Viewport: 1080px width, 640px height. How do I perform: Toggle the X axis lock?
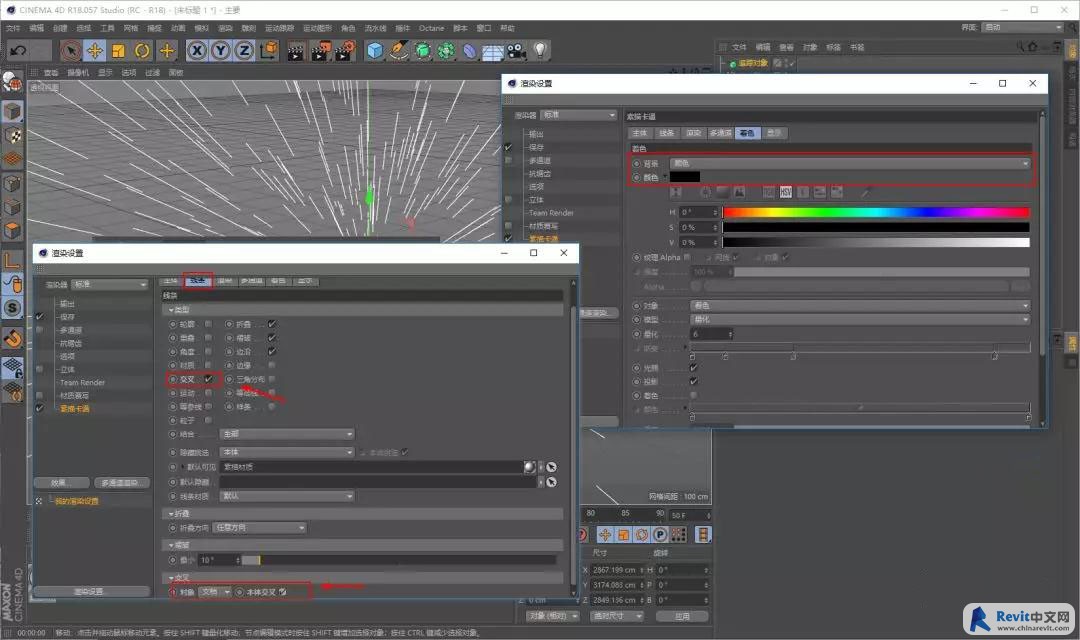coord(197,50)
